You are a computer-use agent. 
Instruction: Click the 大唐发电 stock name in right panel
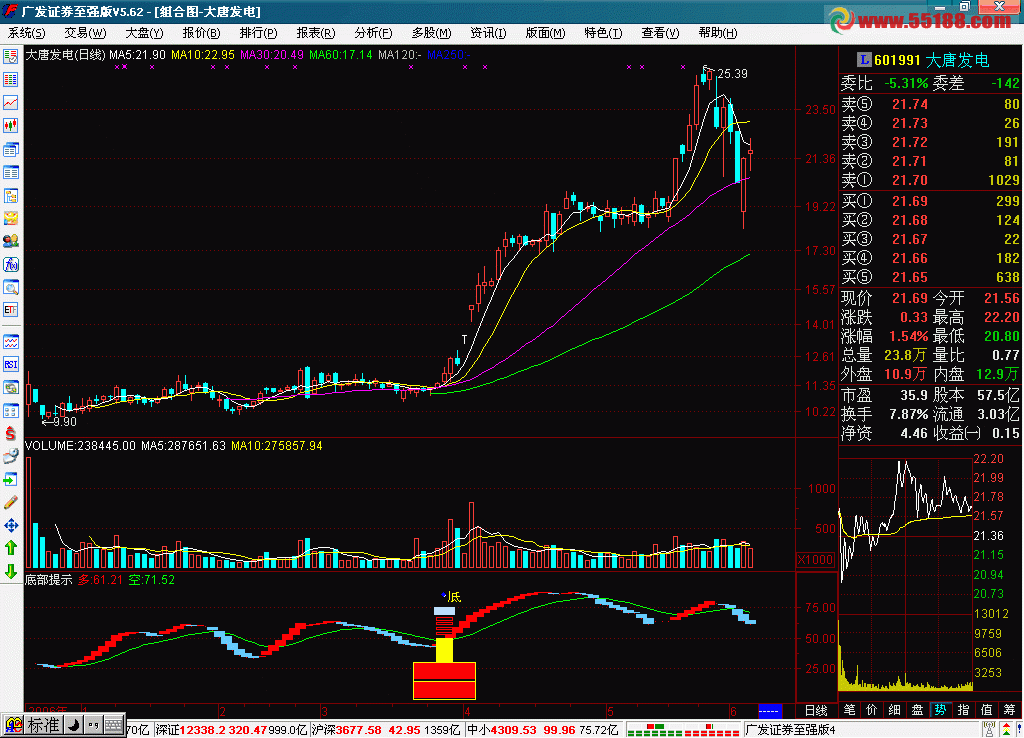coord(957,60)
